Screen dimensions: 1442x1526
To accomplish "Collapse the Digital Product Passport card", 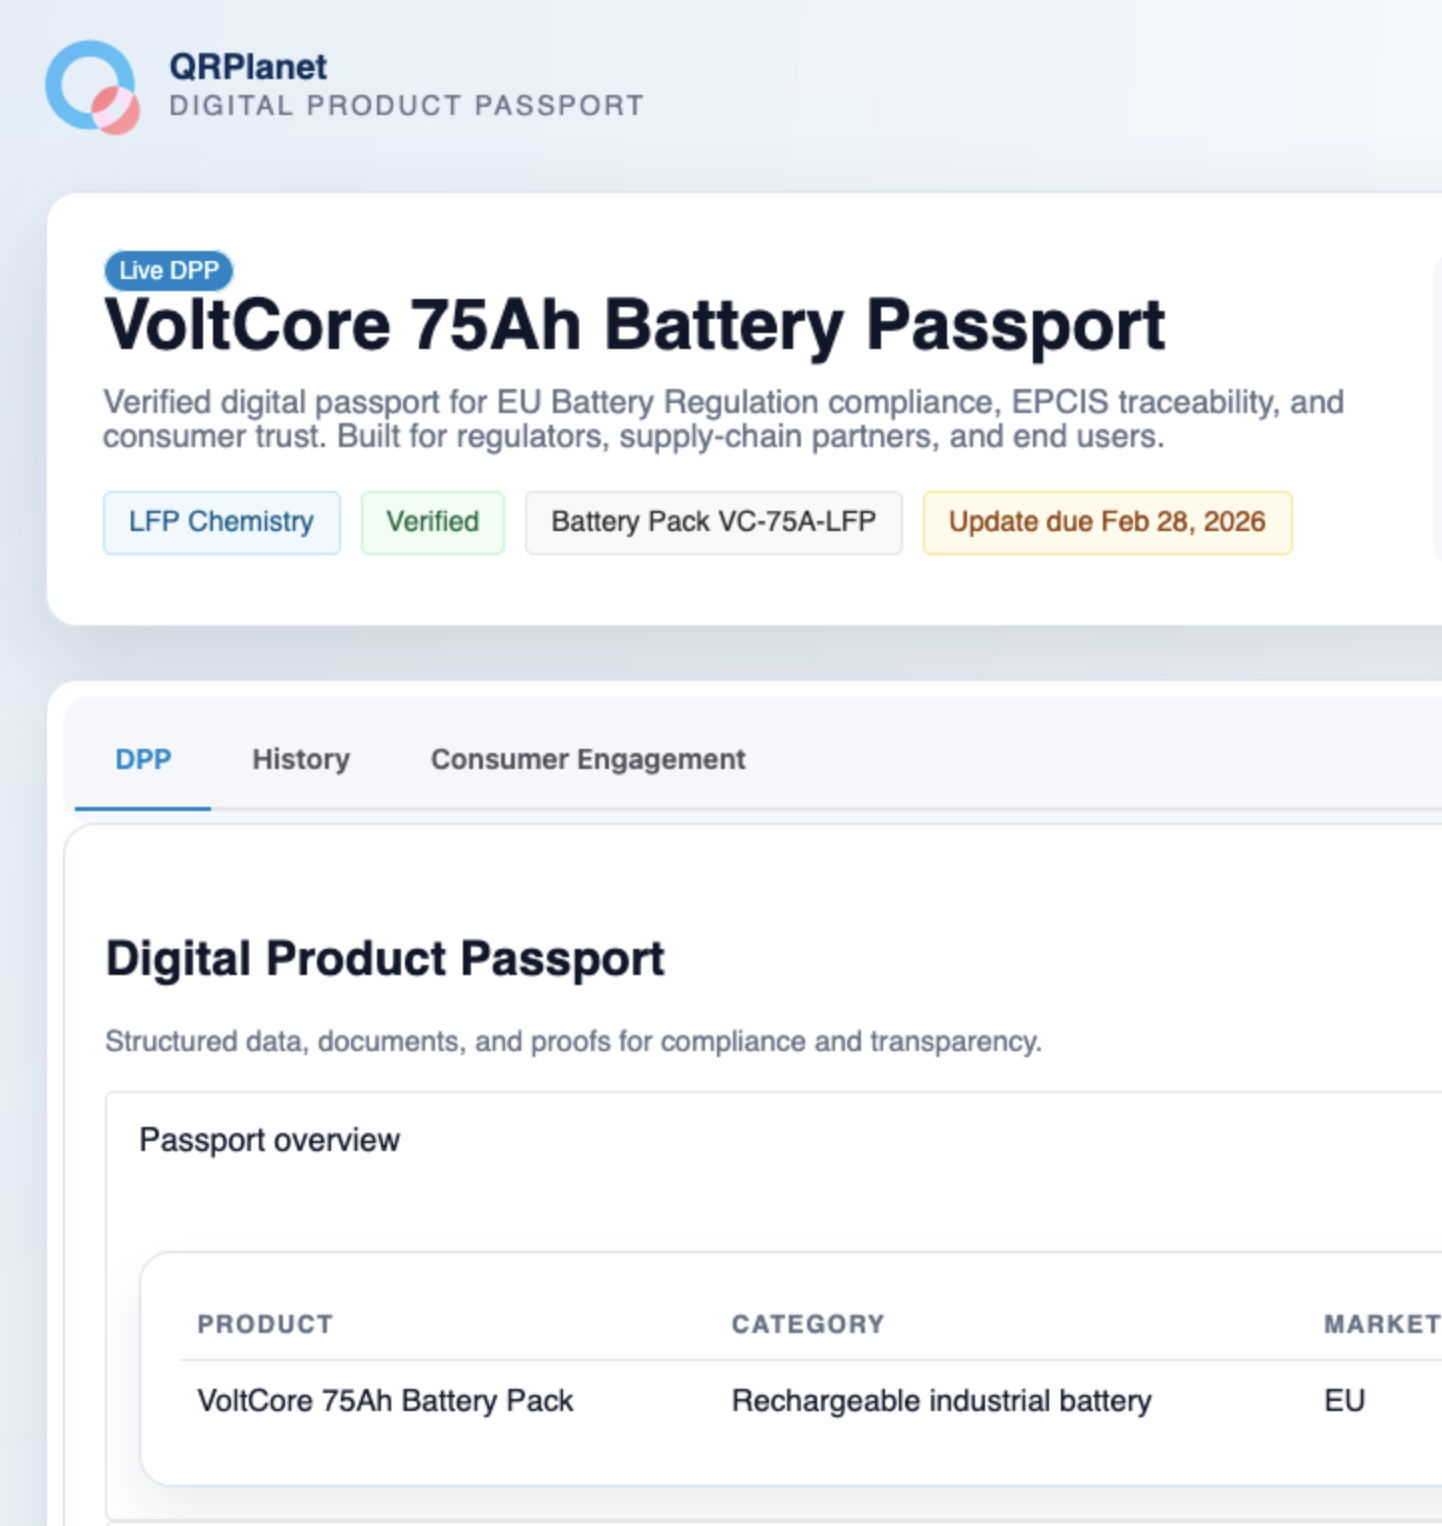I will (x=385, y=957).
